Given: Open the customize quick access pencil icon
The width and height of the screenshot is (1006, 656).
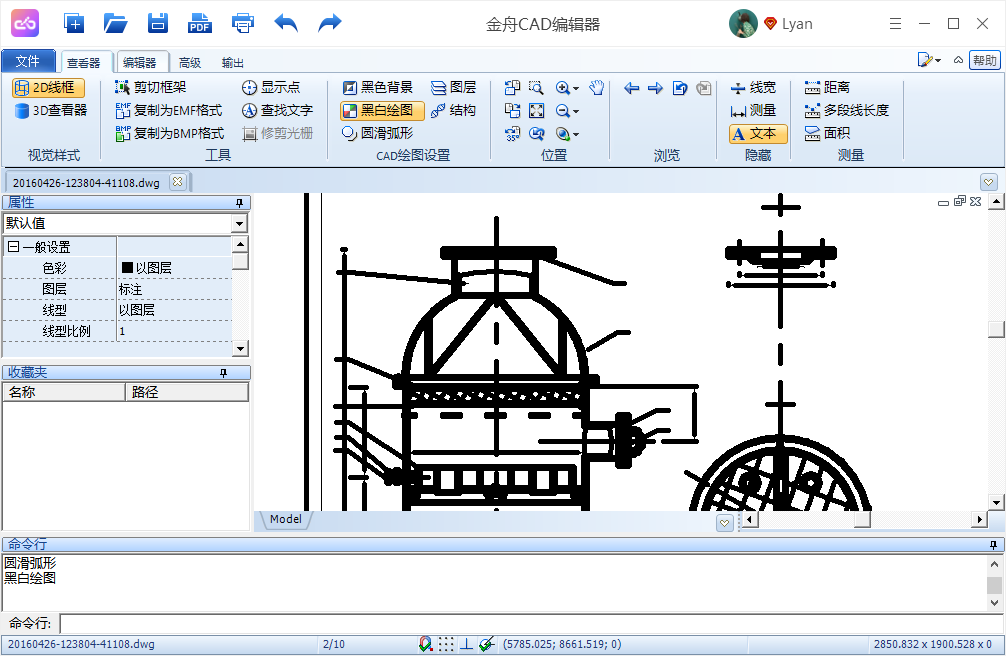Looking at the screenshot, I should coord(925,60).
